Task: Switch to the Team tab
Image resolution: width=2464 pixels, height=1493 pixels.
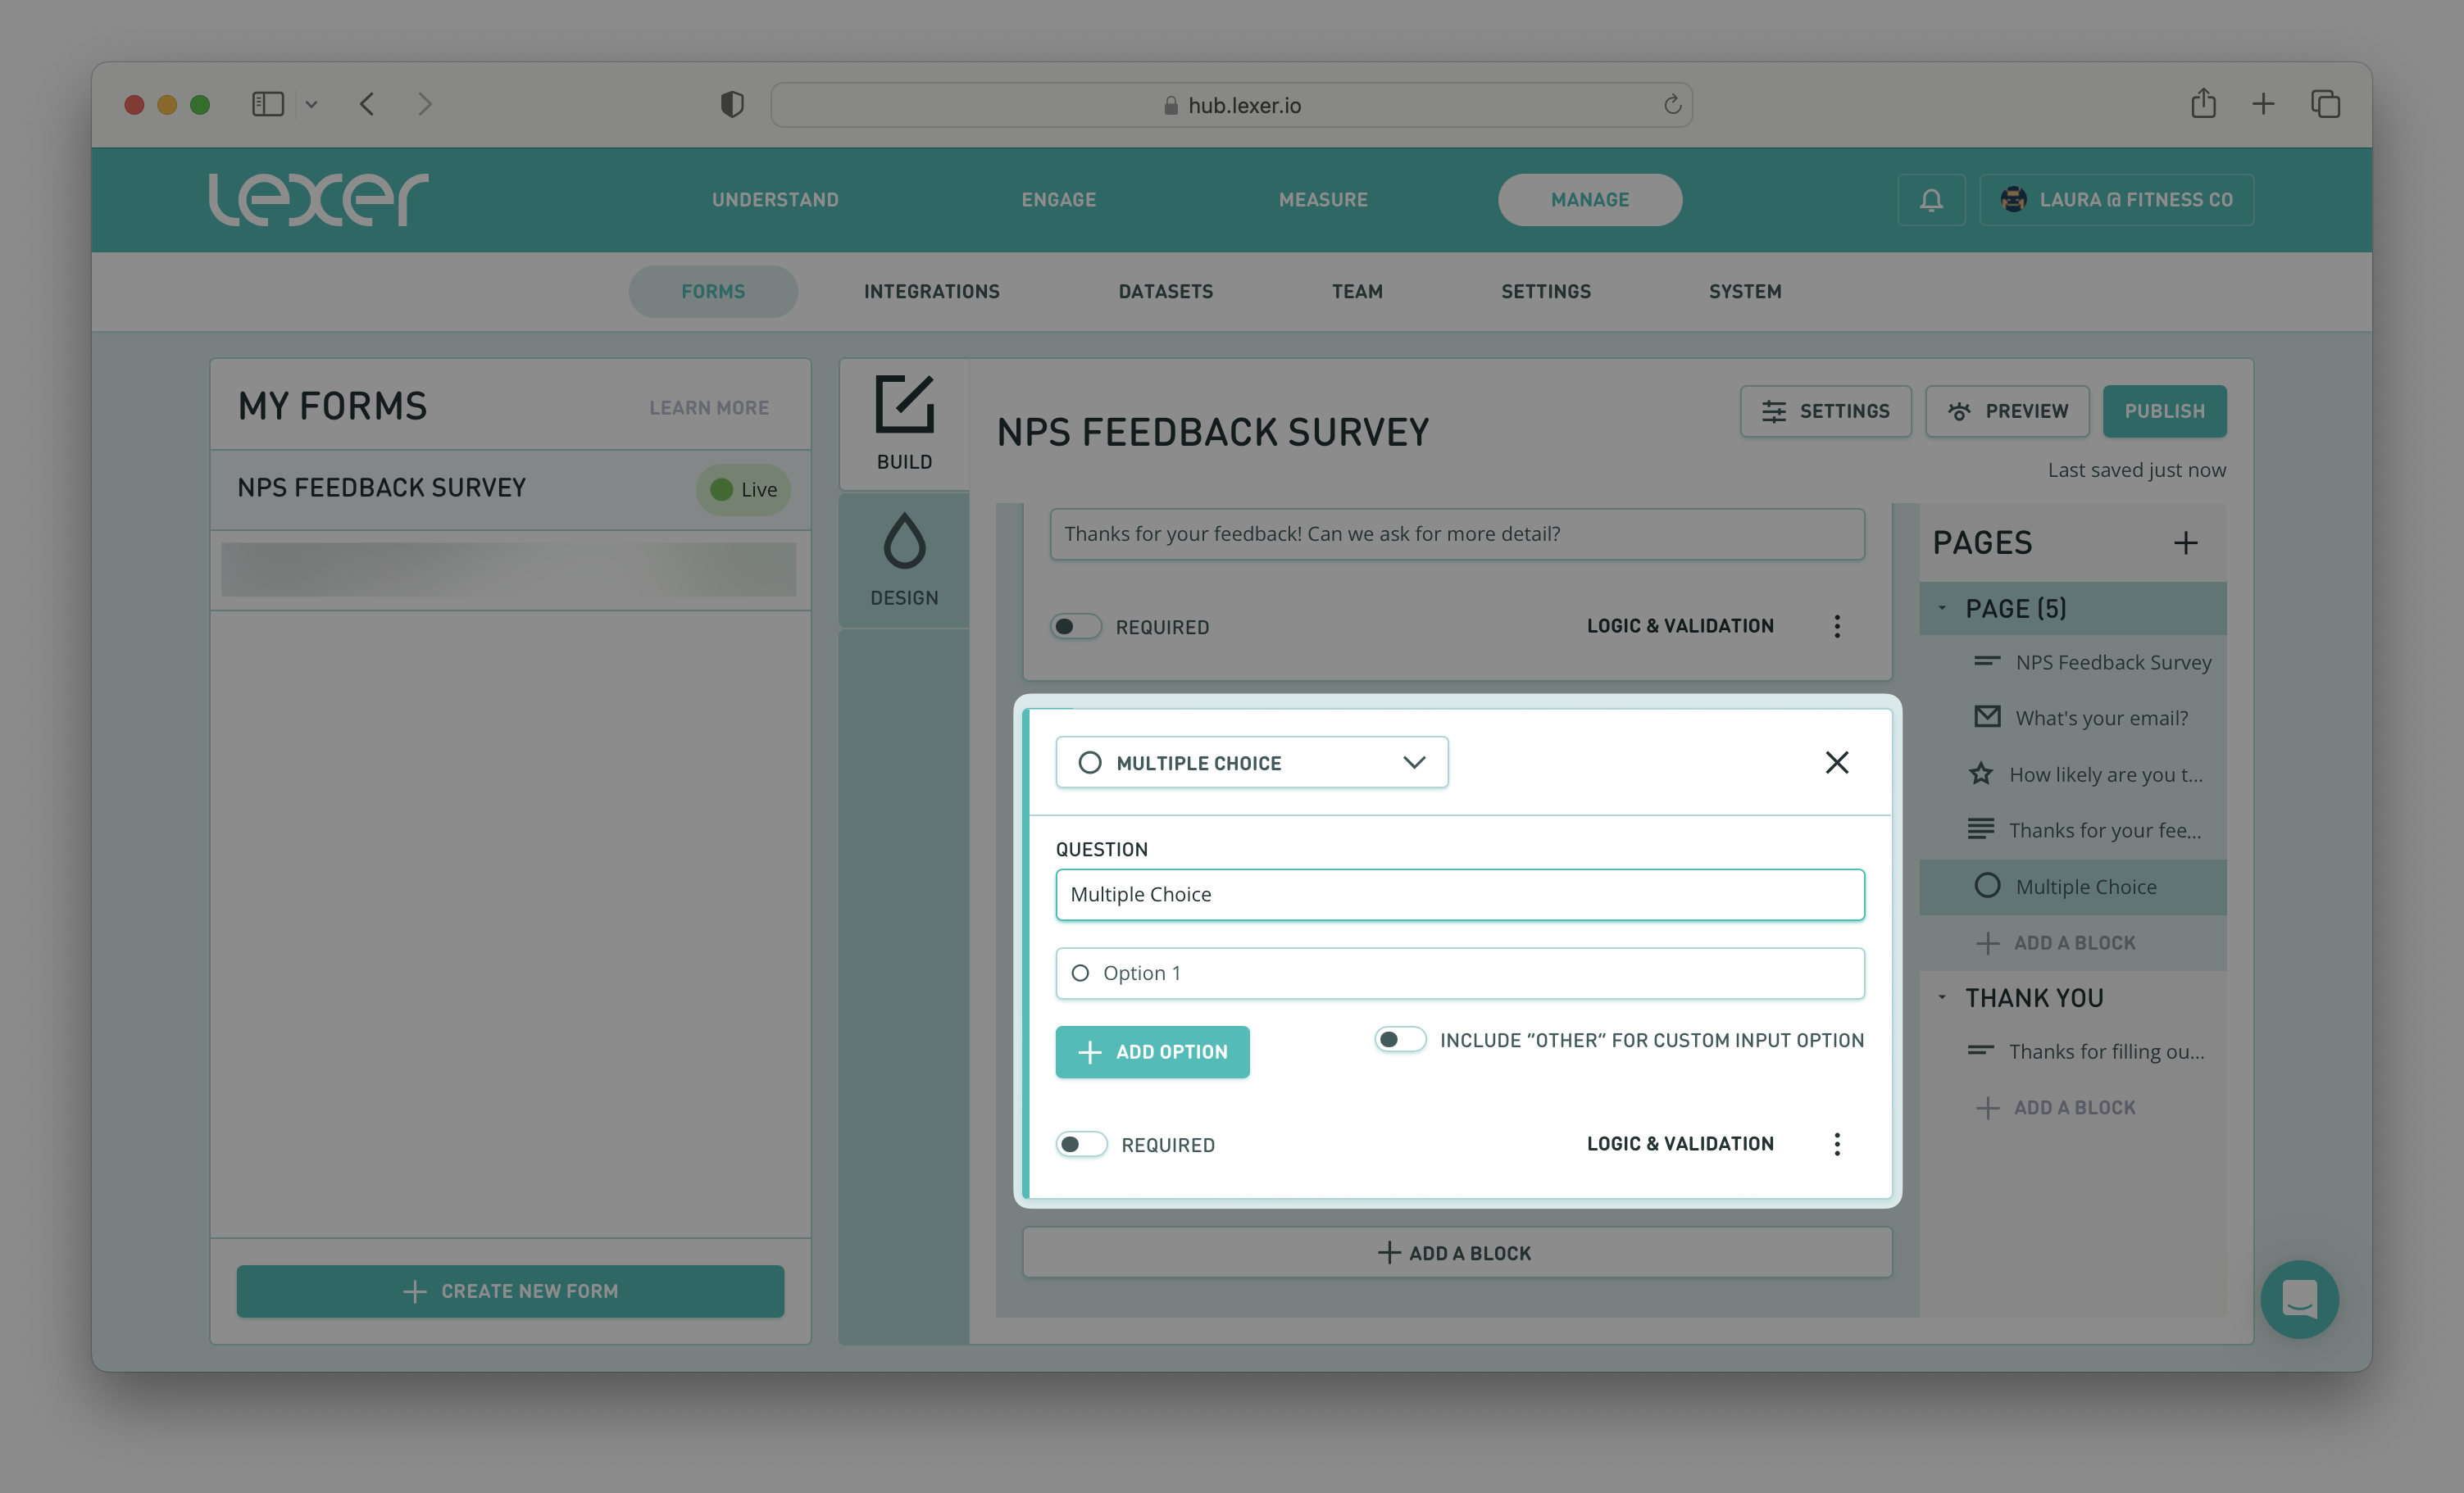Action: (1357, 291)
